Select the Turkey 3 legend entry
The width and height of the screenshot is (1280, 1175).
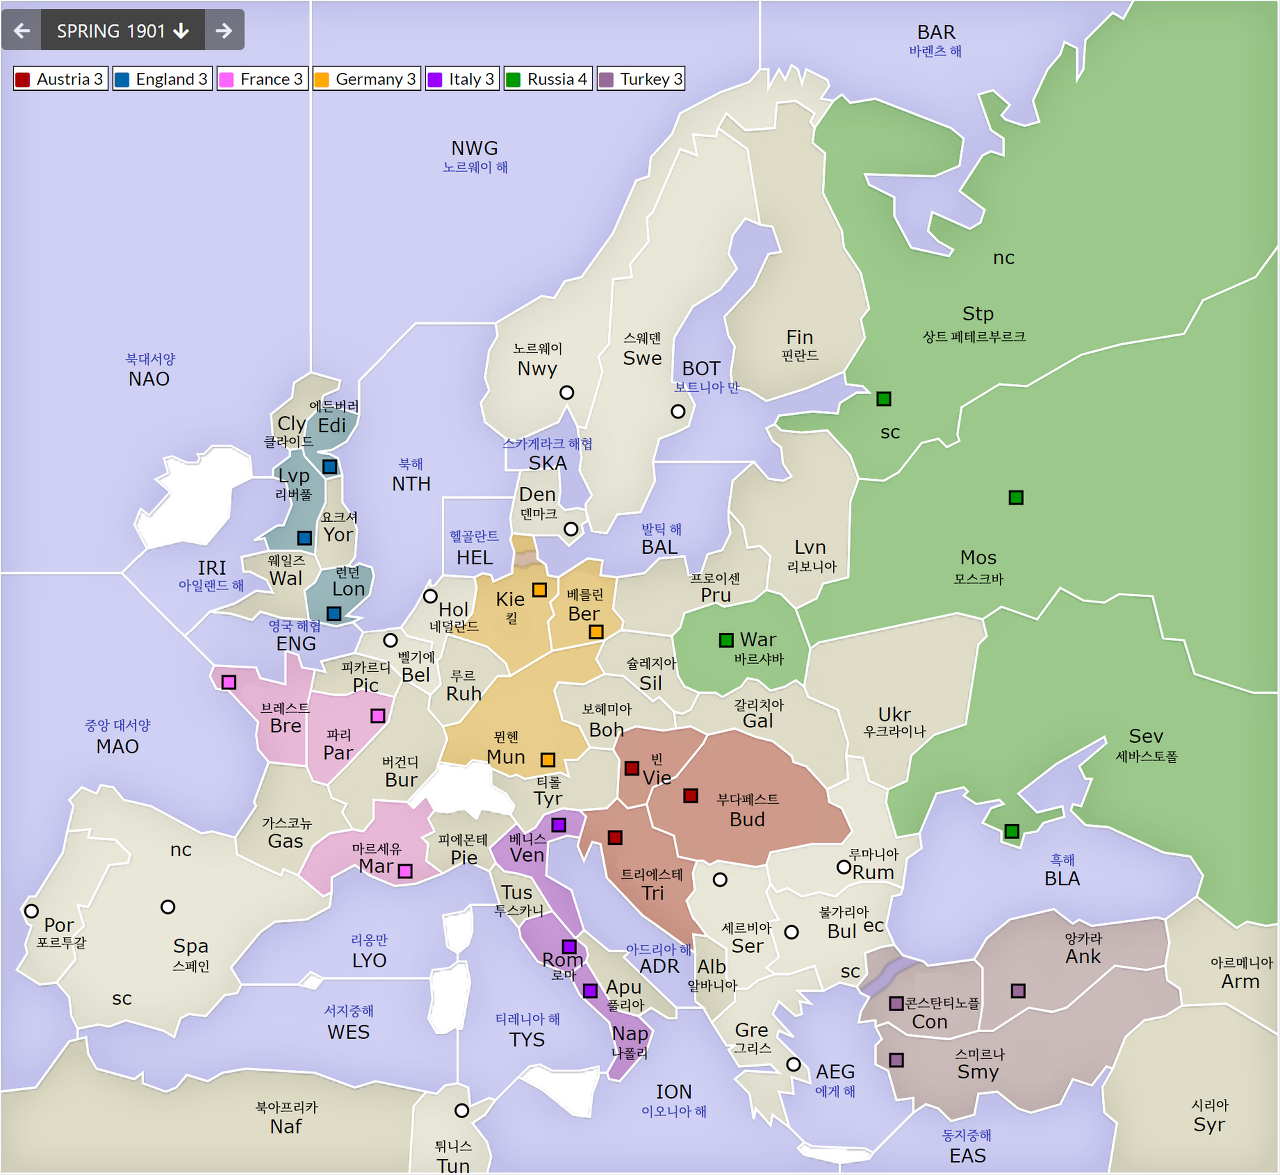pos(641,79)
